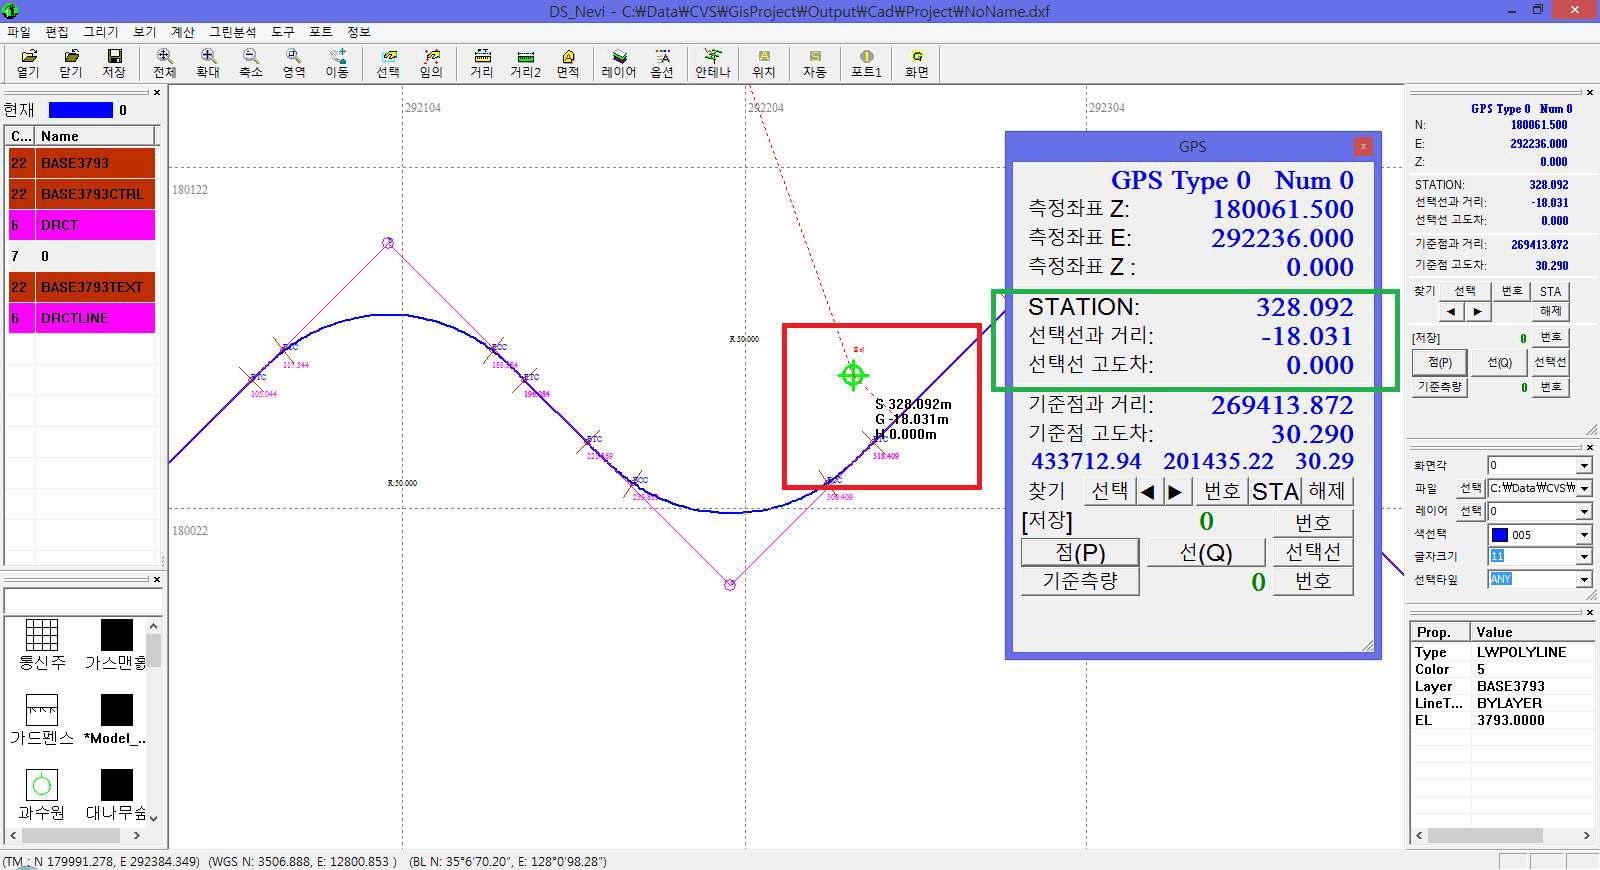
Task: Expand the 화면각 dropdown
Action: [1583, 466]
